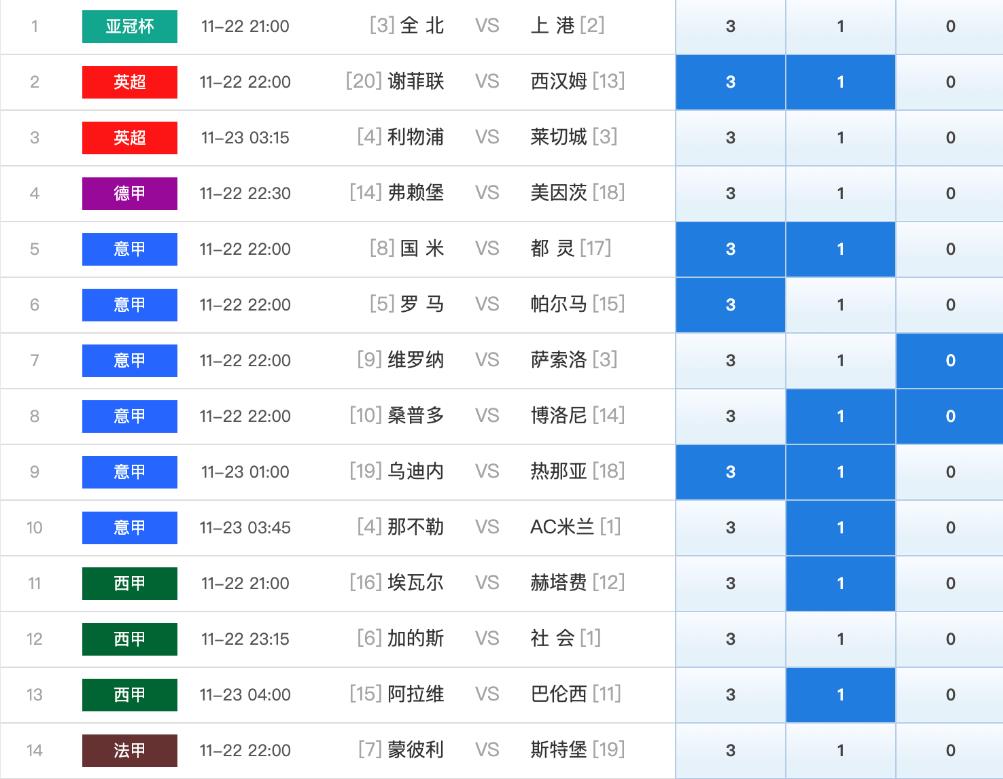Select 0 for 弗赖堡 vs 美因茨
This screenshot has width=1003, height=779.
coord(950,193)
